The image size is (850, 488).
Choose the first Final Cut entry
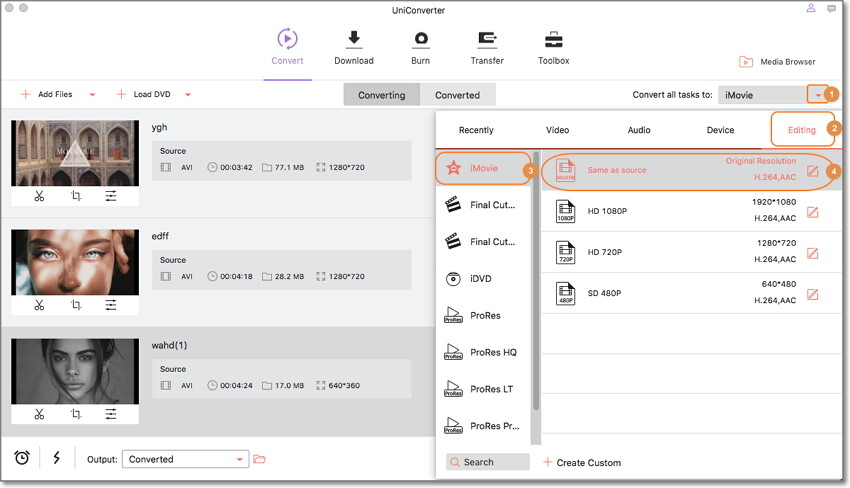pyautogui.click(x=483, y=205)
